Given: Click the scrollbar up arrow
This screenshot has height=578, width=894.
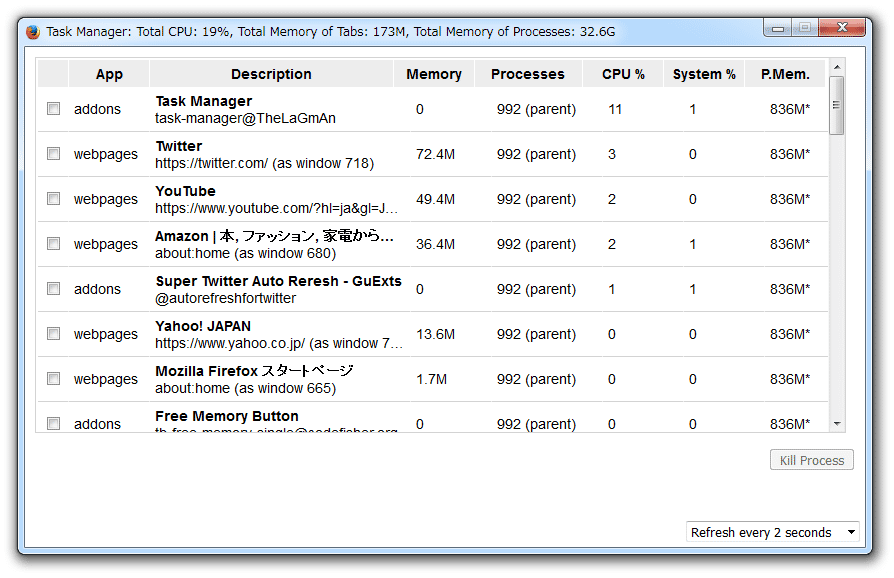Looking at the screenshot, I should [837, 67].
